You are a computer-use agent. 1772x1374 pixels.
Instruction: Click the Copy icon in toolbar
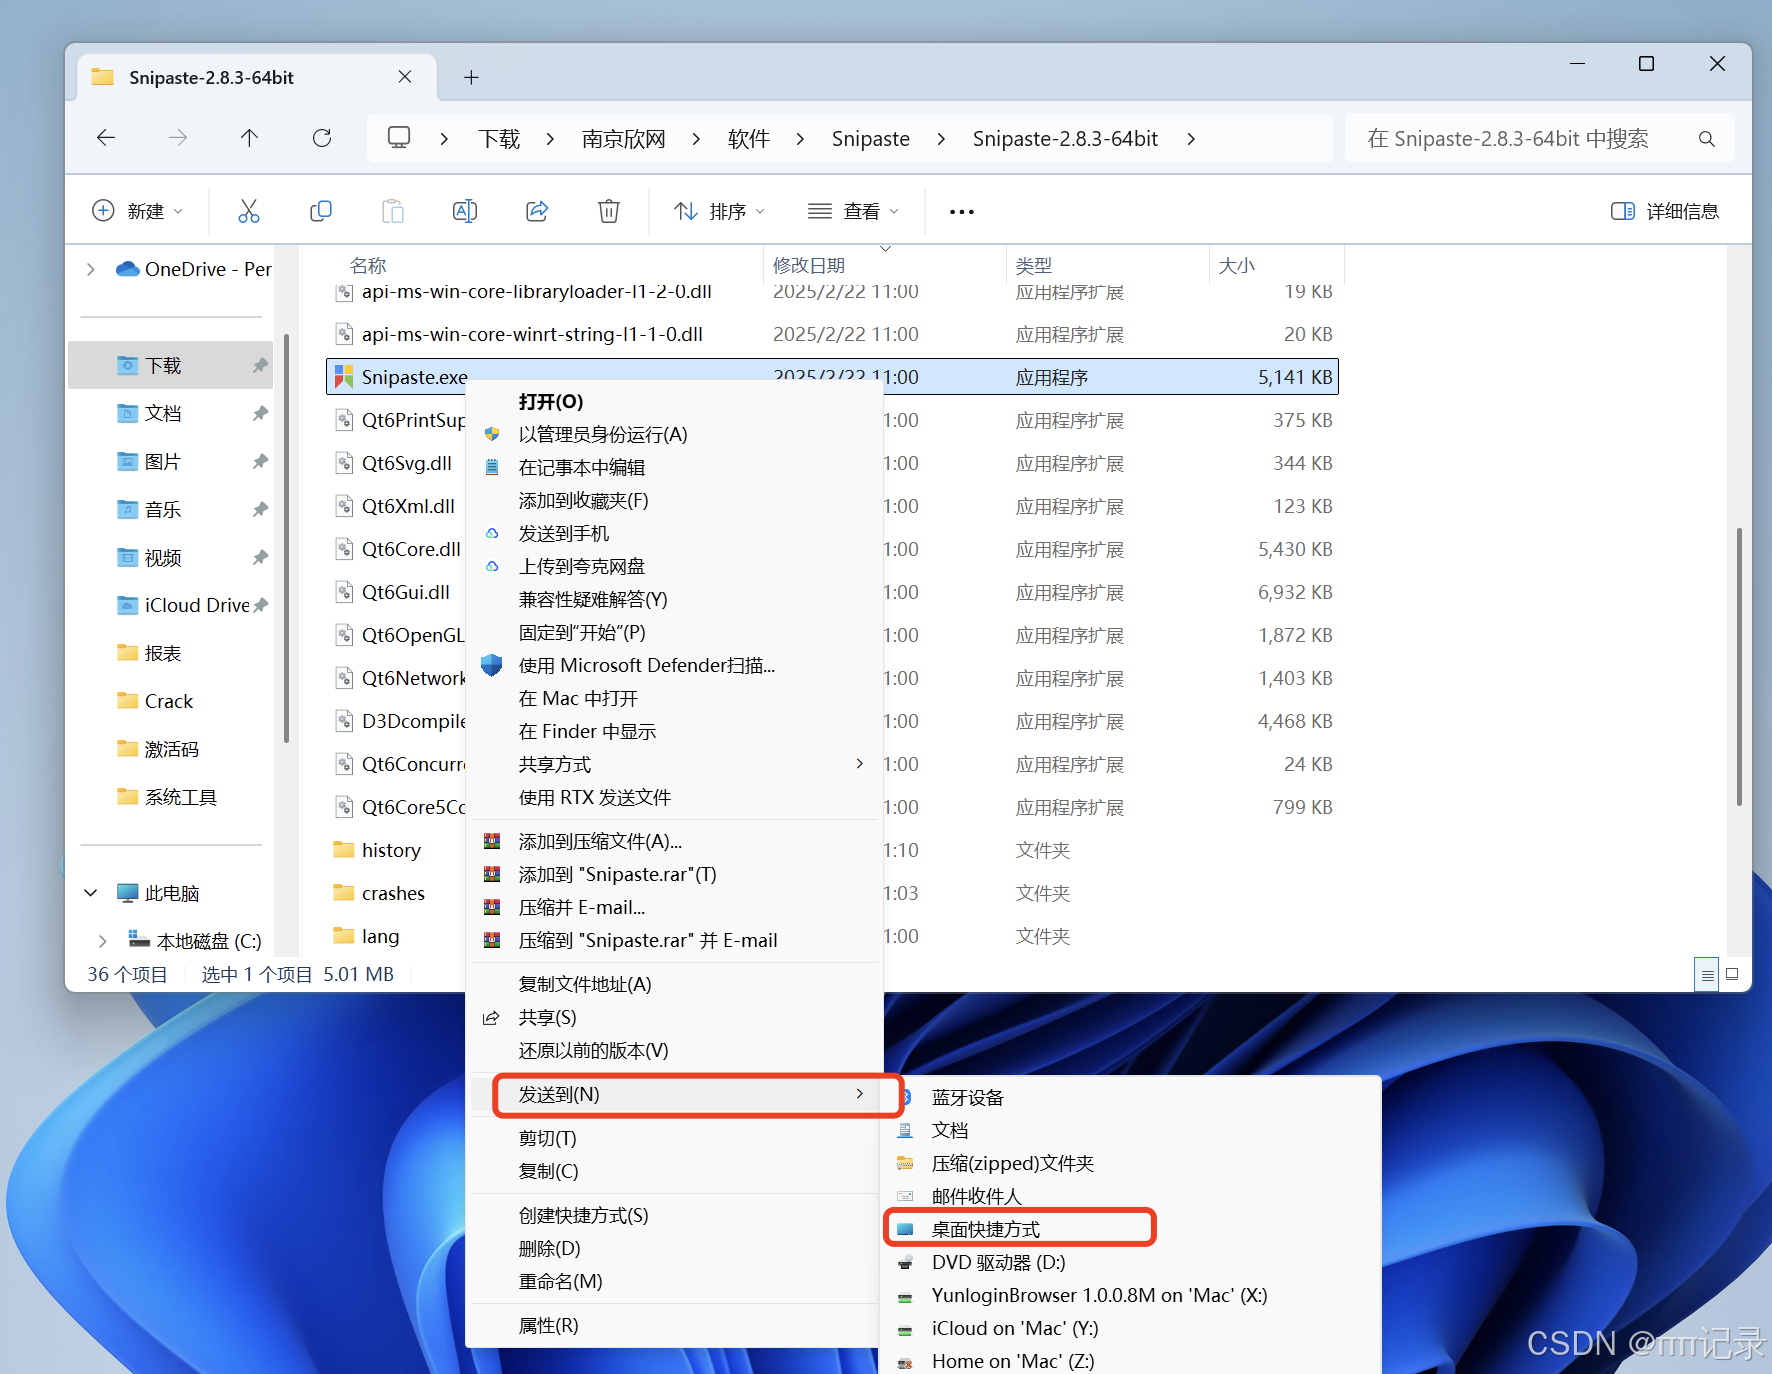[320, 211]
